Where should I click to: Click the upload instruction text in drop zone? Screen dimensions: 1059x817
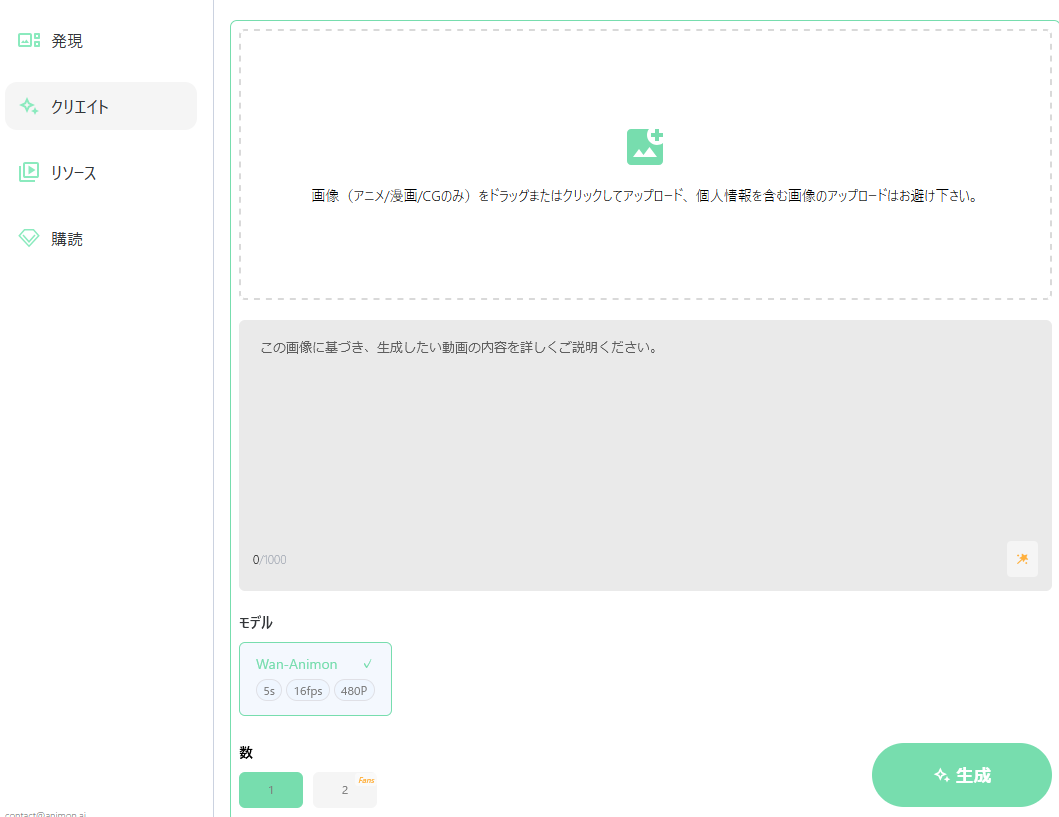point(645,196)
